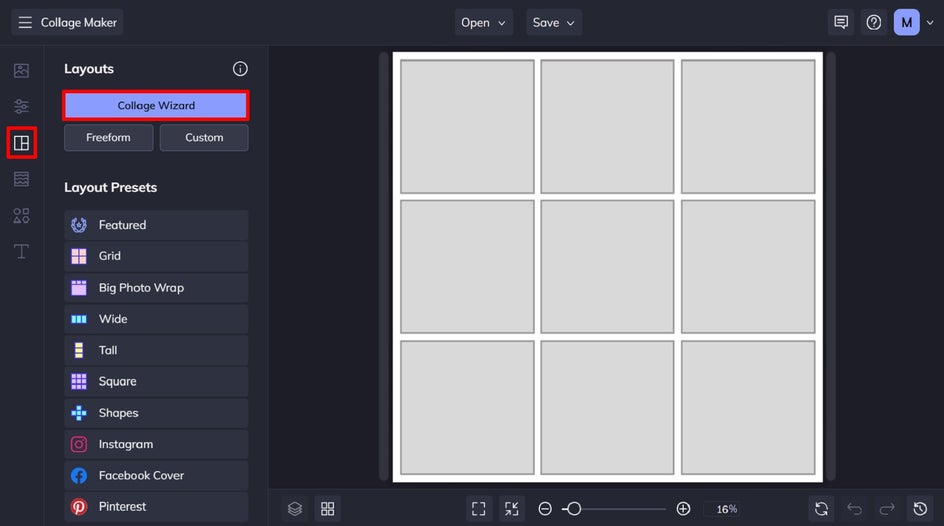The image size is (944, 526).
Task: Select the Layouts sidebar icon
Action: [x=21, y=143]
